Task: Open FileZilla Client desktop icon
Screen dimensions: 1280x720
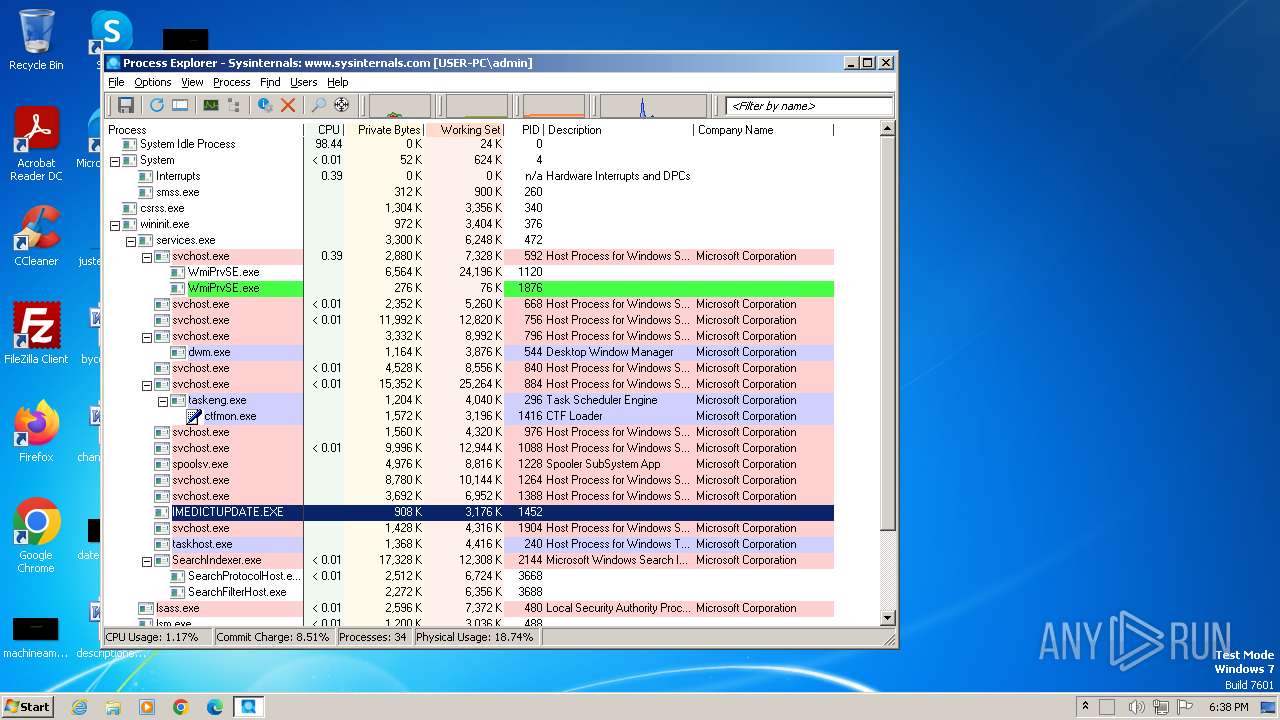Action: [x=36, y=334]
